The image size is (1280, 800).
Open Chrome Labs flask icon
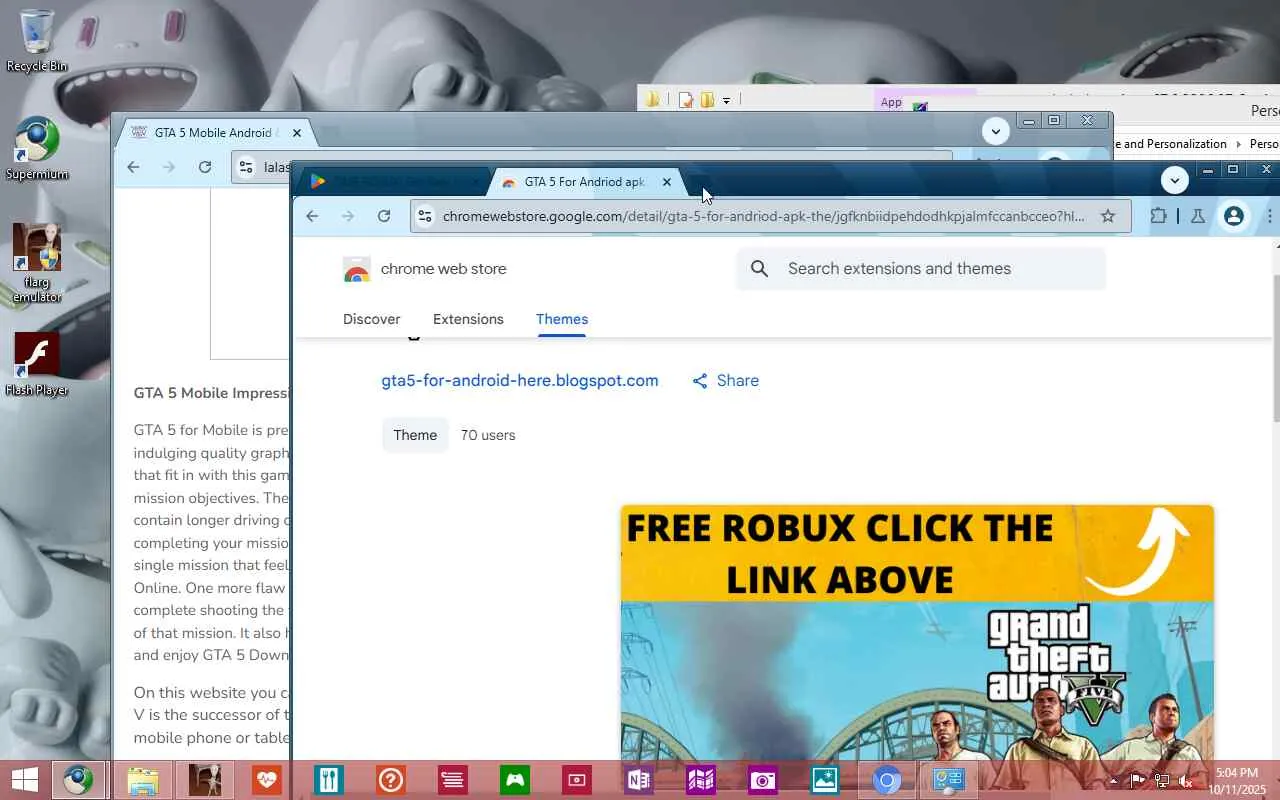1197,216
